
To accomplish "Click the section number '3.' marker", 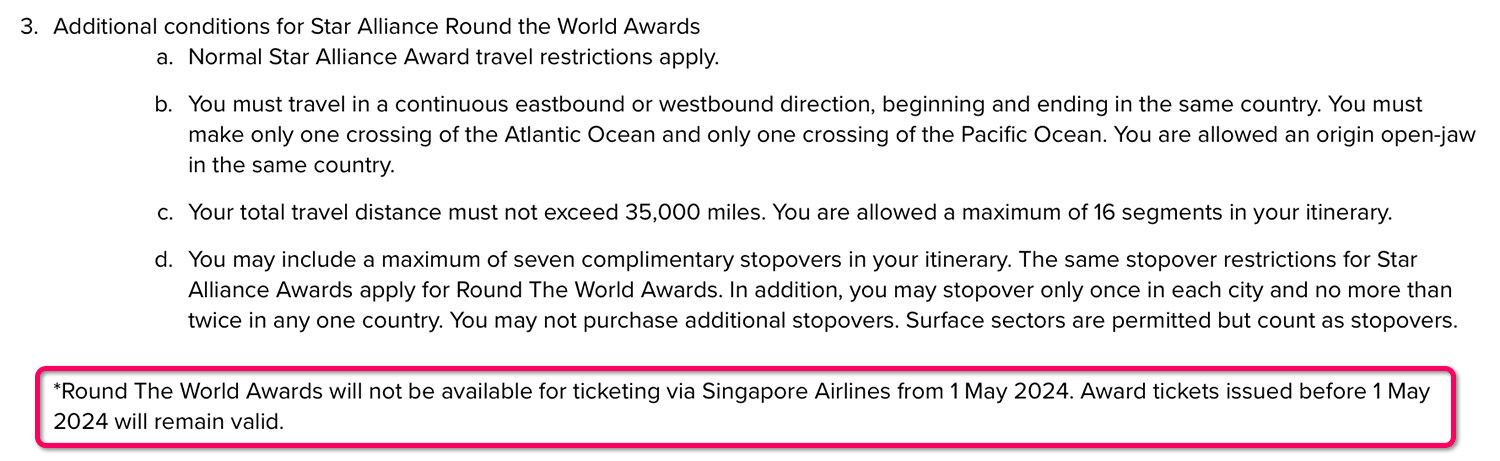I will pos(29,25).
